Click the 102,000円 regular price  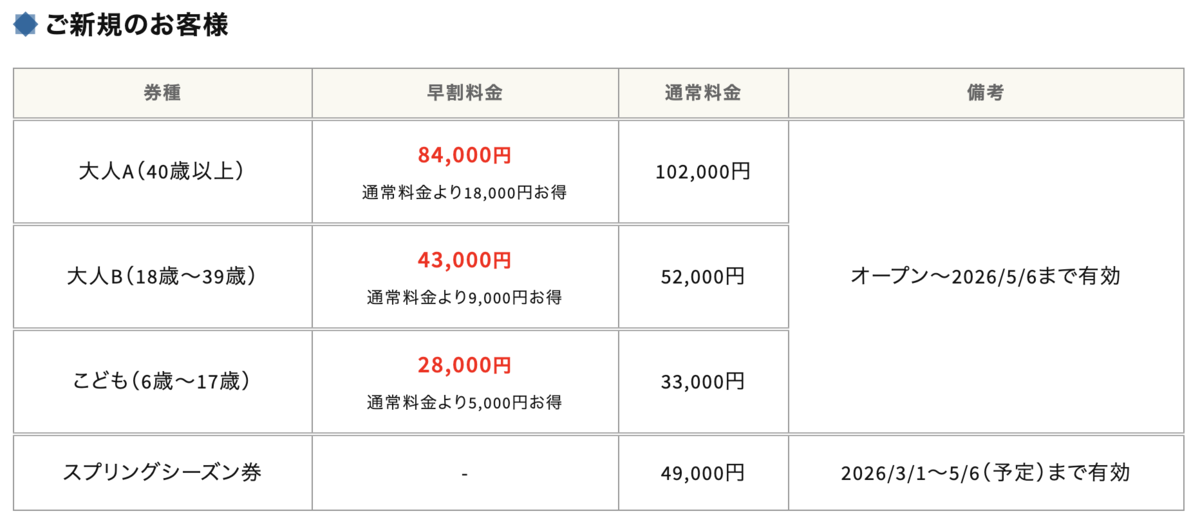pos(703,172)
